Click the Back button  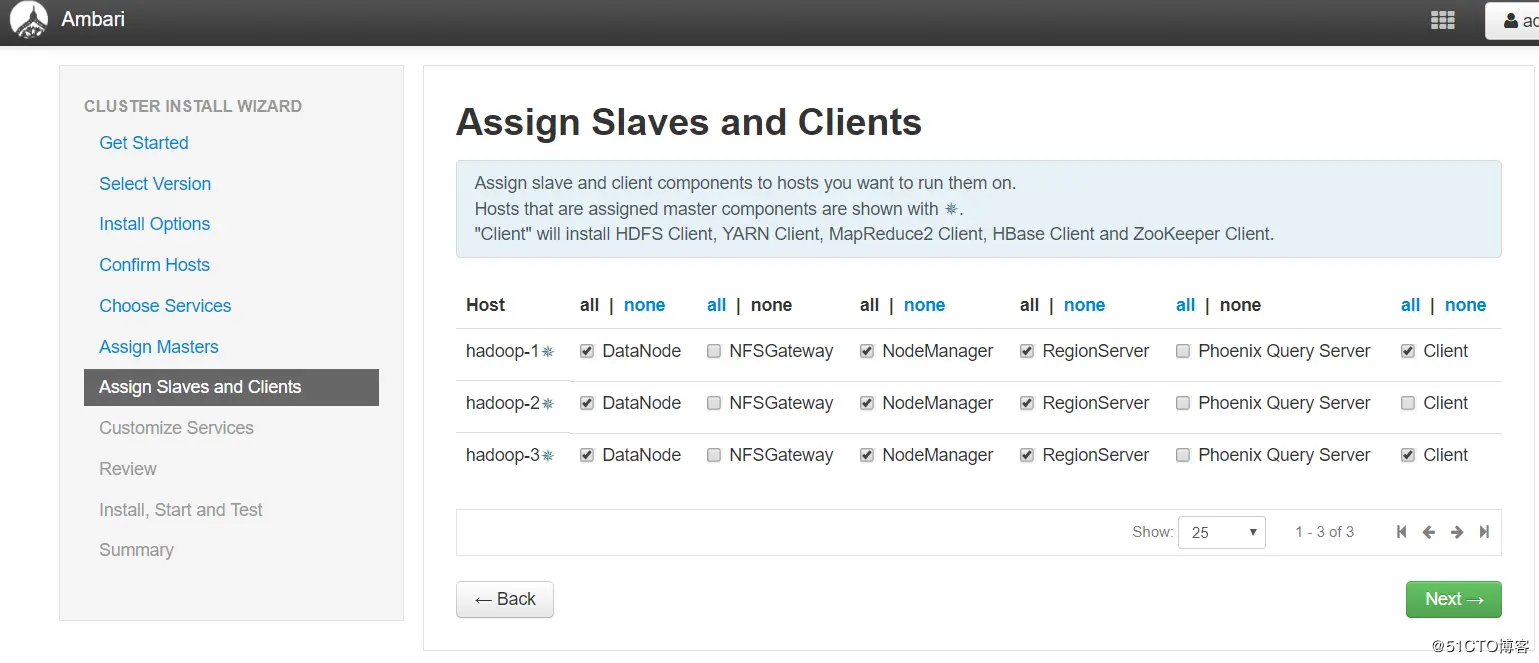tap(505, 599)
